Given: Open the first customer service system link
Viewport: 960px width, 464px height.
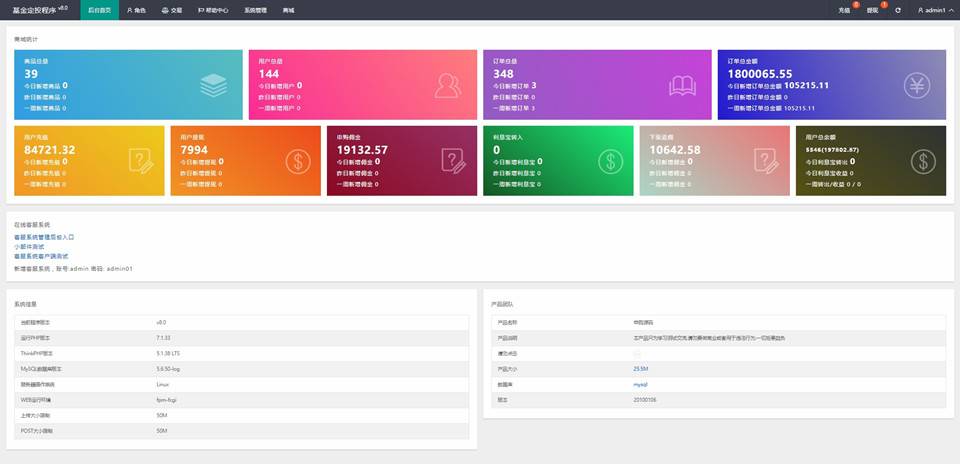Looking at the screenshot, I should pyautogui.click(x=44, y=237).
